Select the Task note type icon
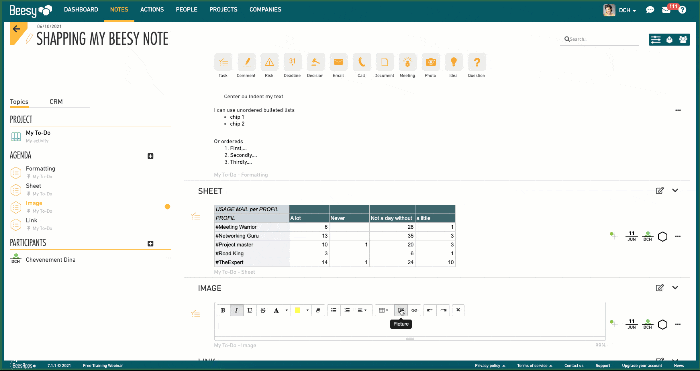This screenshot has width=700, height=371. click(x=223, y=62)
